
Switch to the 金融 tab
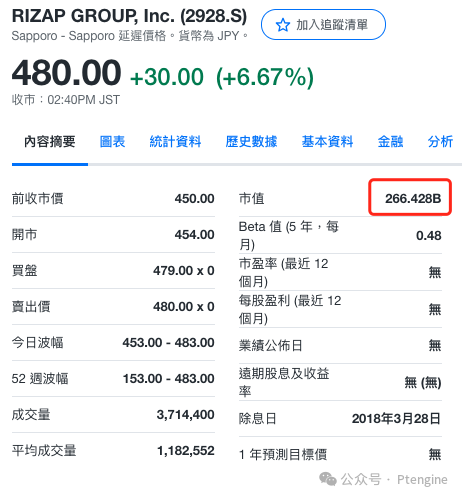(x=390, y=142)
